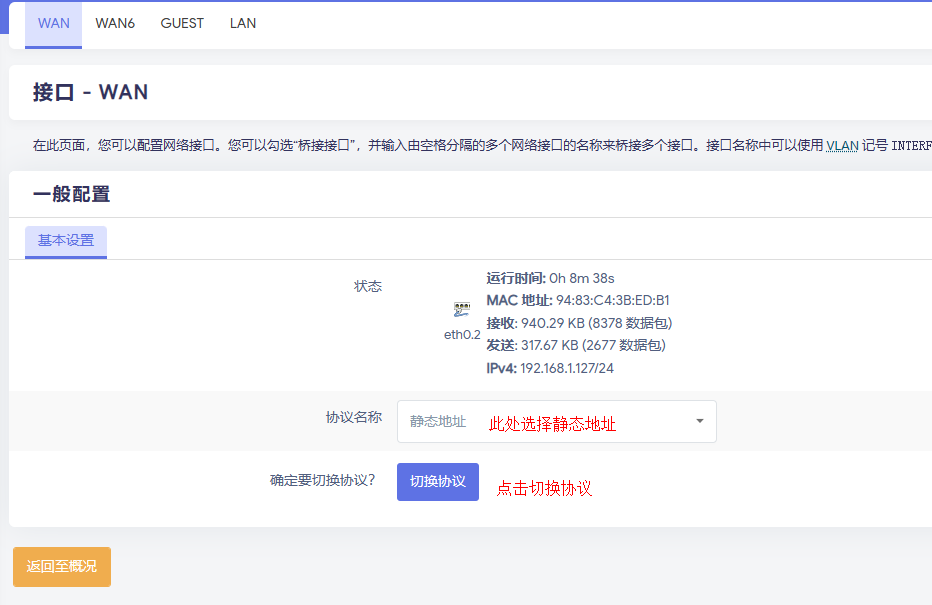Select the GUEST interface tab

click(x=182, y=23)
